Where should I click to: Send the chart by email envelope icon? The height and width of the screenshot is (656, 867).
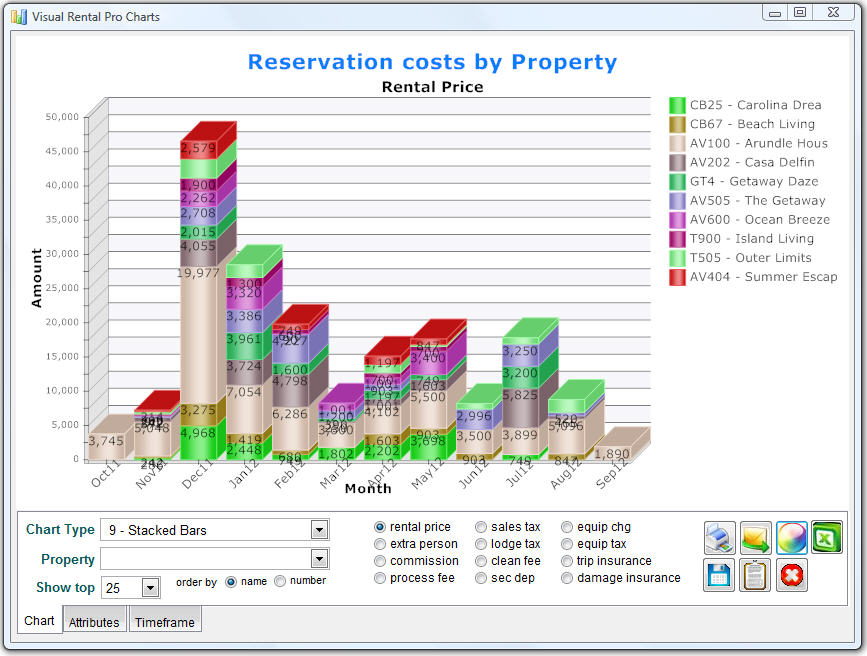click(x=755, y=537)
